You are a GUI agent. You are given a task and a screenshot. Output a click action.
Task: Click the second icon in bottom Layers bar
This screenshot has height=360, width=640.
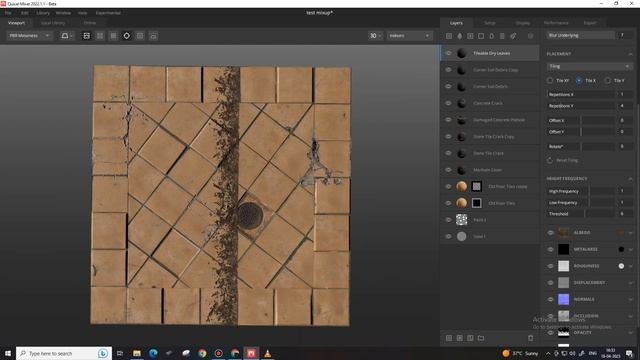pyautogui.click(x=460, y=338)
